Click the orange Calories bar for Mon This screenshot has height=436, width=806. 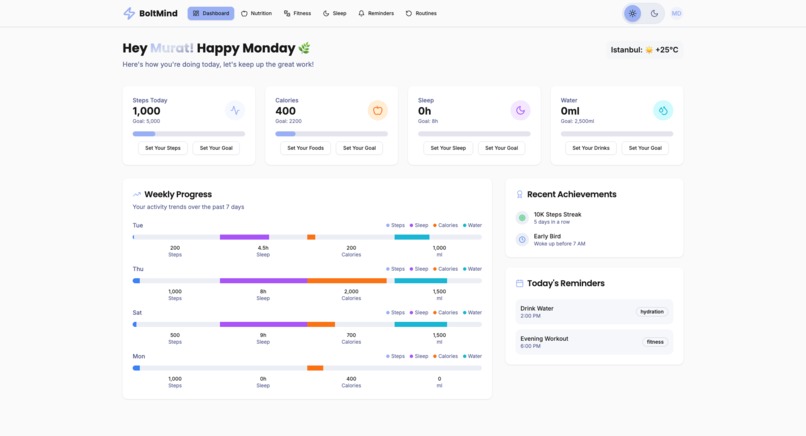(x=315, y=368)
